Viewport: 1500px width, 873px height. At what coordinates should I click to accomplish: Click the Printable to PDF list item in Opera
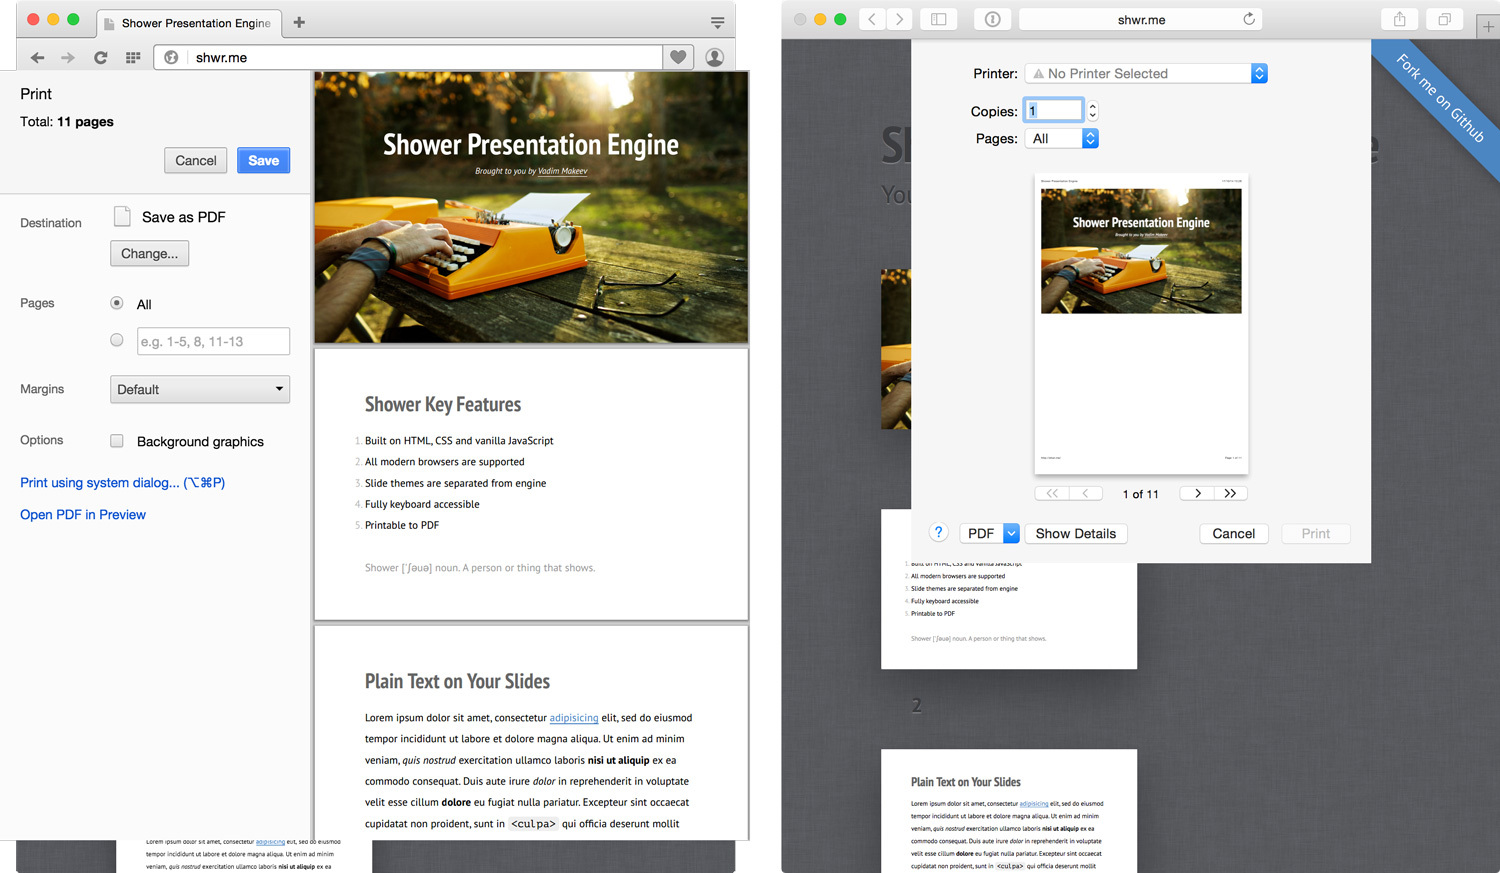(402, 525)
